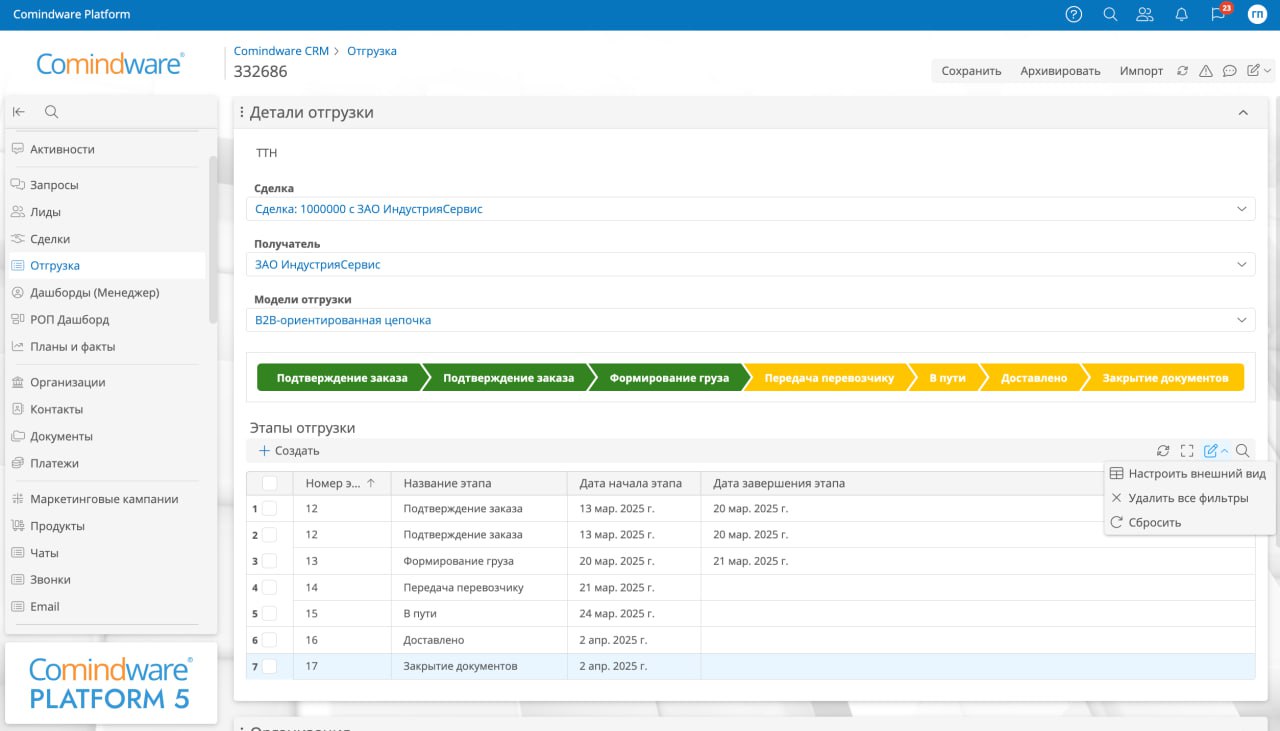Image resolution: width=1280 pixels, height=731 pixels.
Task: Expand Этапы отгрузки table to fullscreen
Action: tap(1187, 451)
